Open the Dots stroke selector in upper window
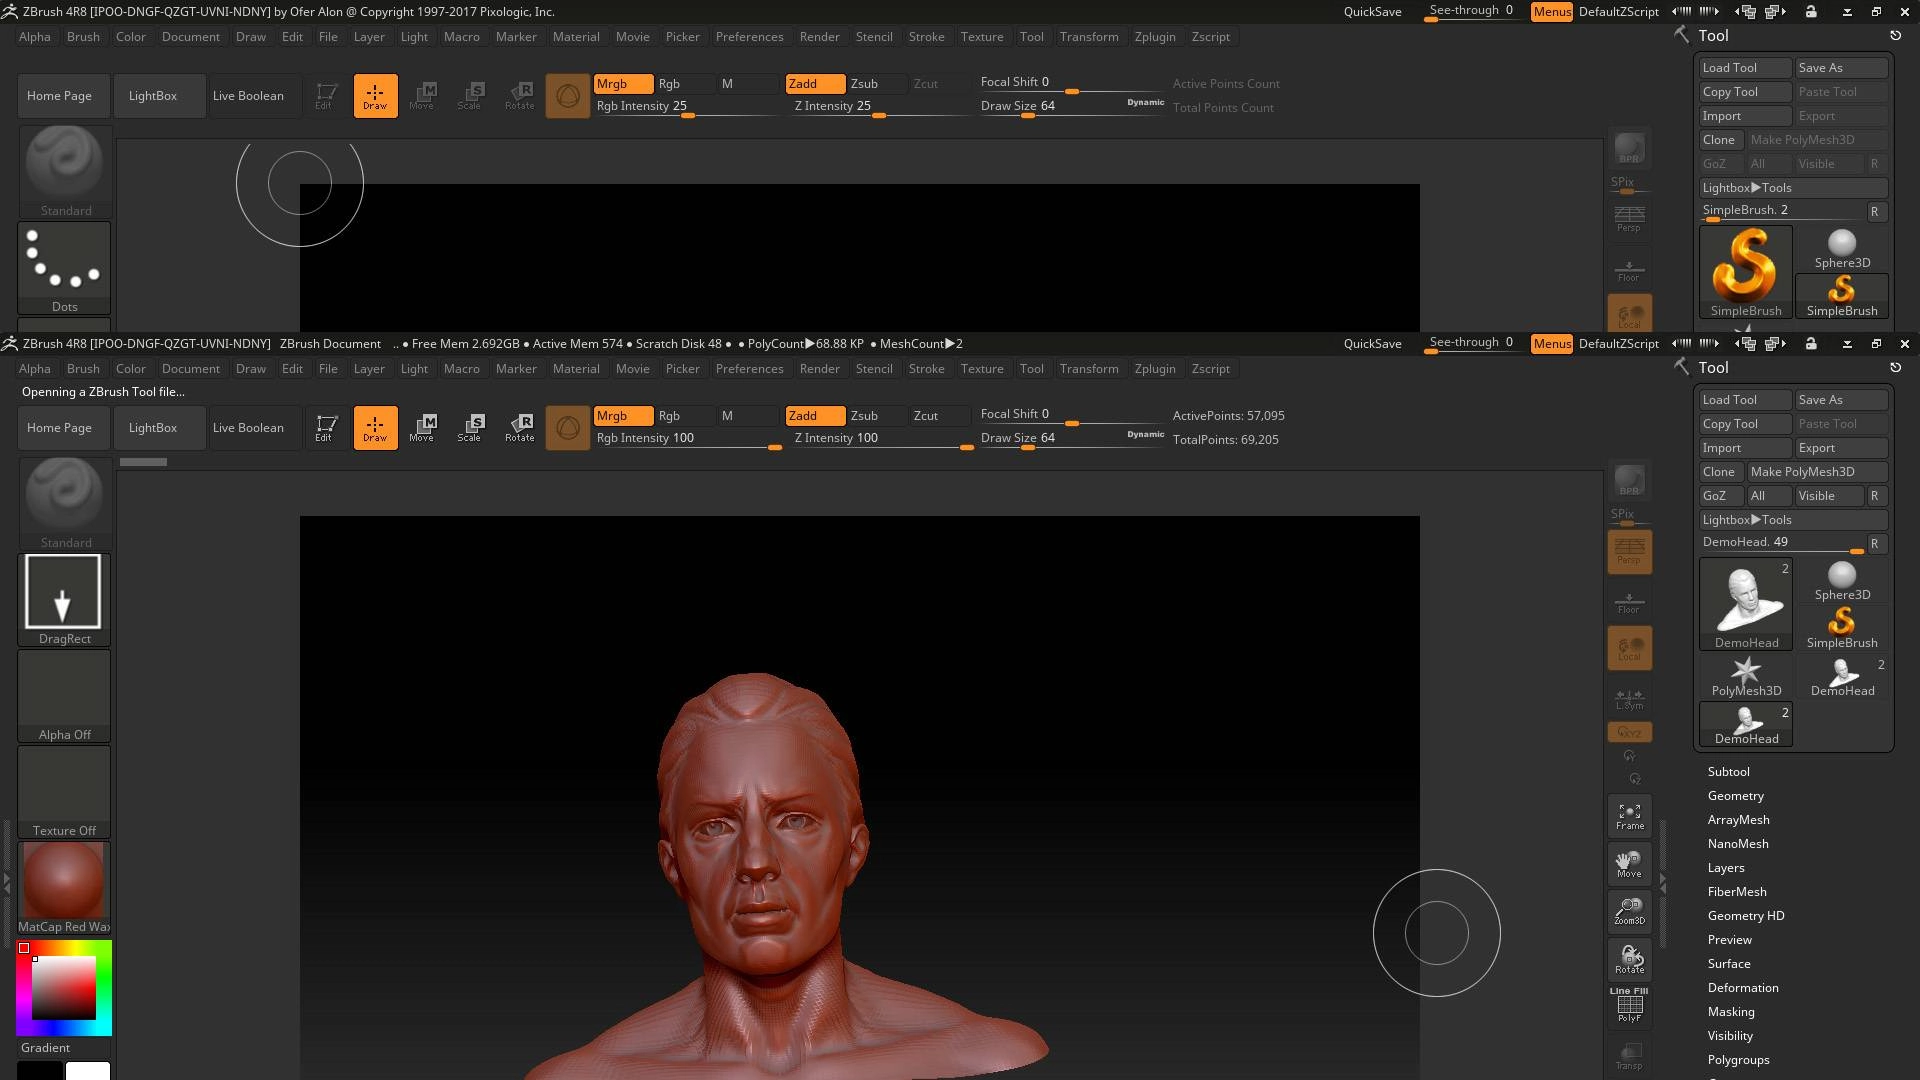Image resolution: width=1920 pixels, height=1080 pixels. pos(64,268)
